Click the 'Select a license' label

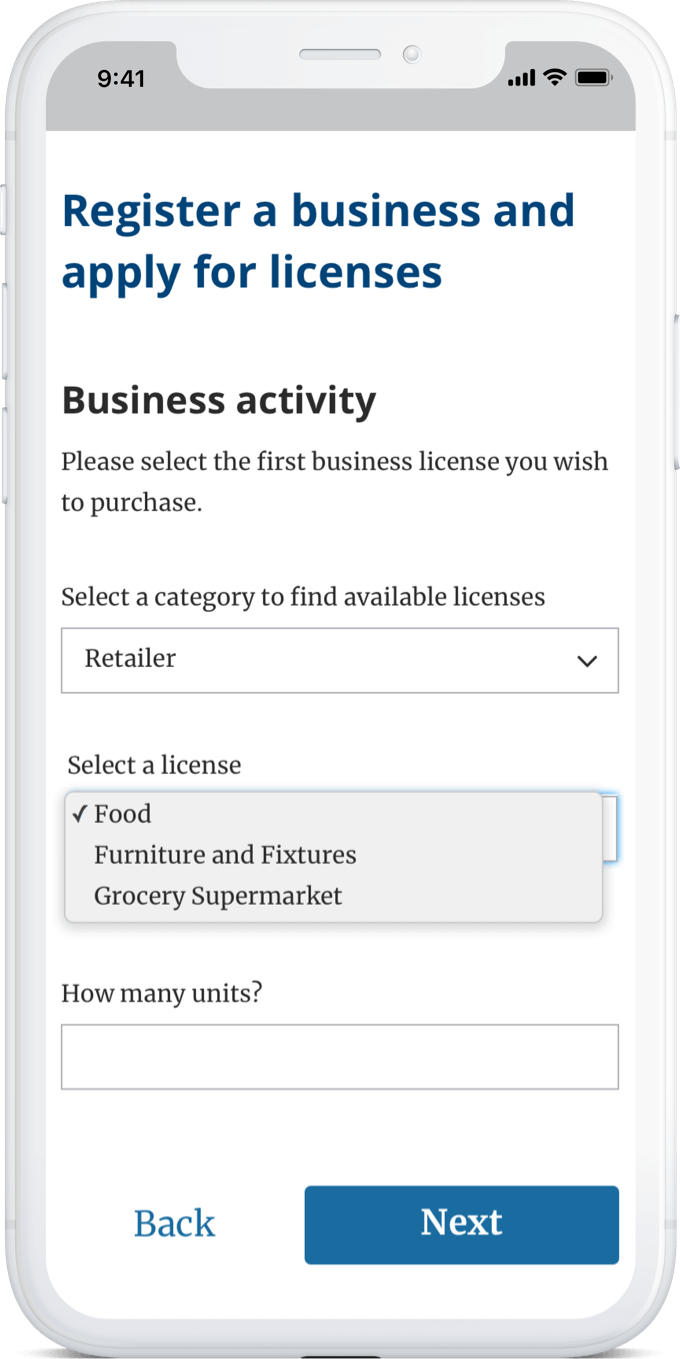(155, 765)
